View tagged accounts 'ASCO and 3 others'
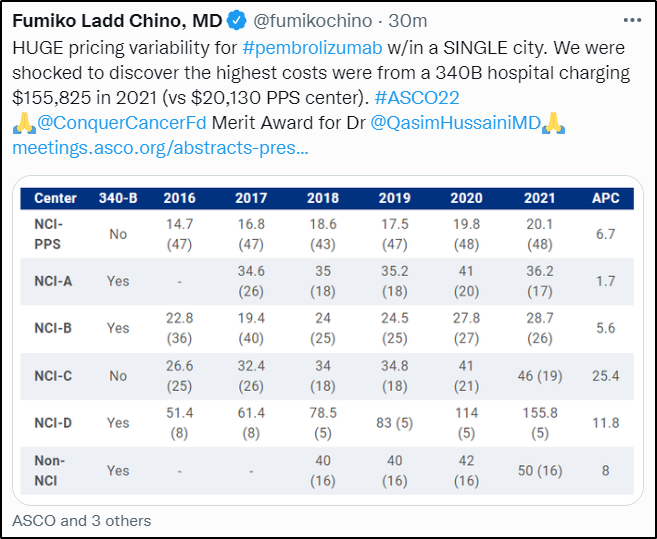 [81, 520]
